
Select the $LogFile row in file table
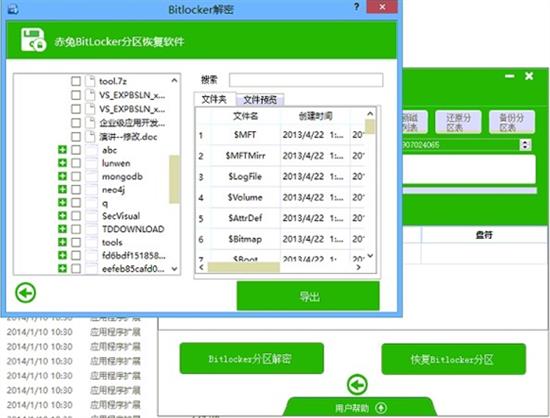[281, 177]
